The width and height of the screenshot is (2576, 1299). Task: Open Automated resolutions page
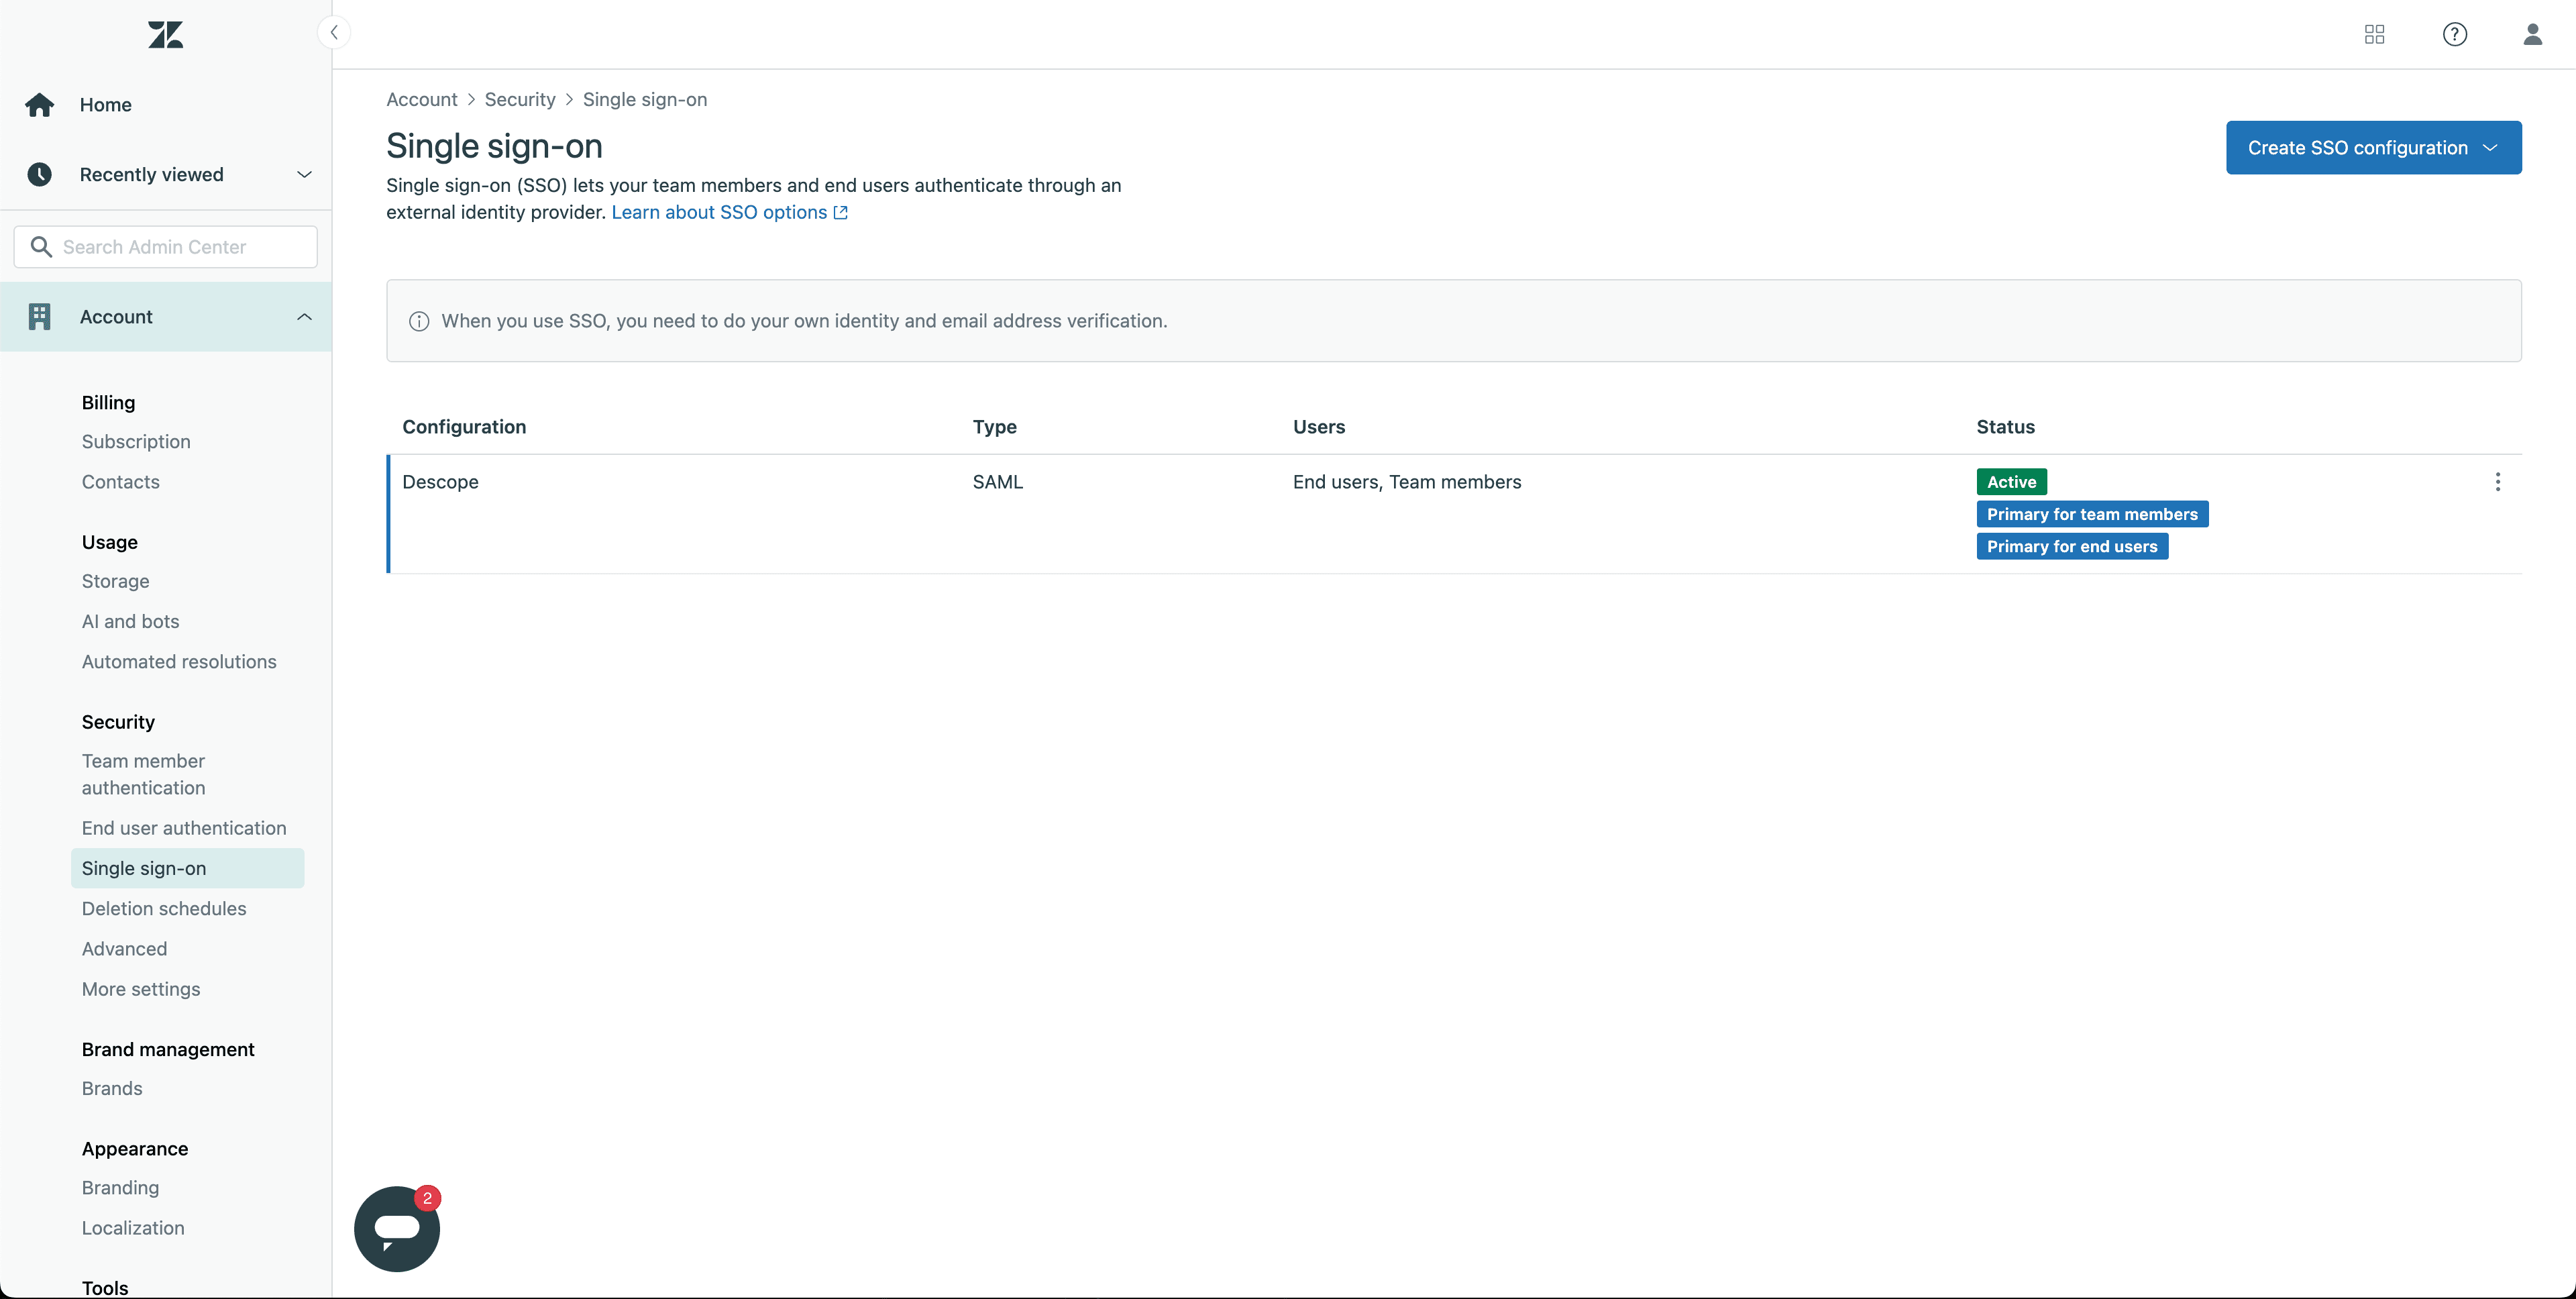tap(179, 661)
